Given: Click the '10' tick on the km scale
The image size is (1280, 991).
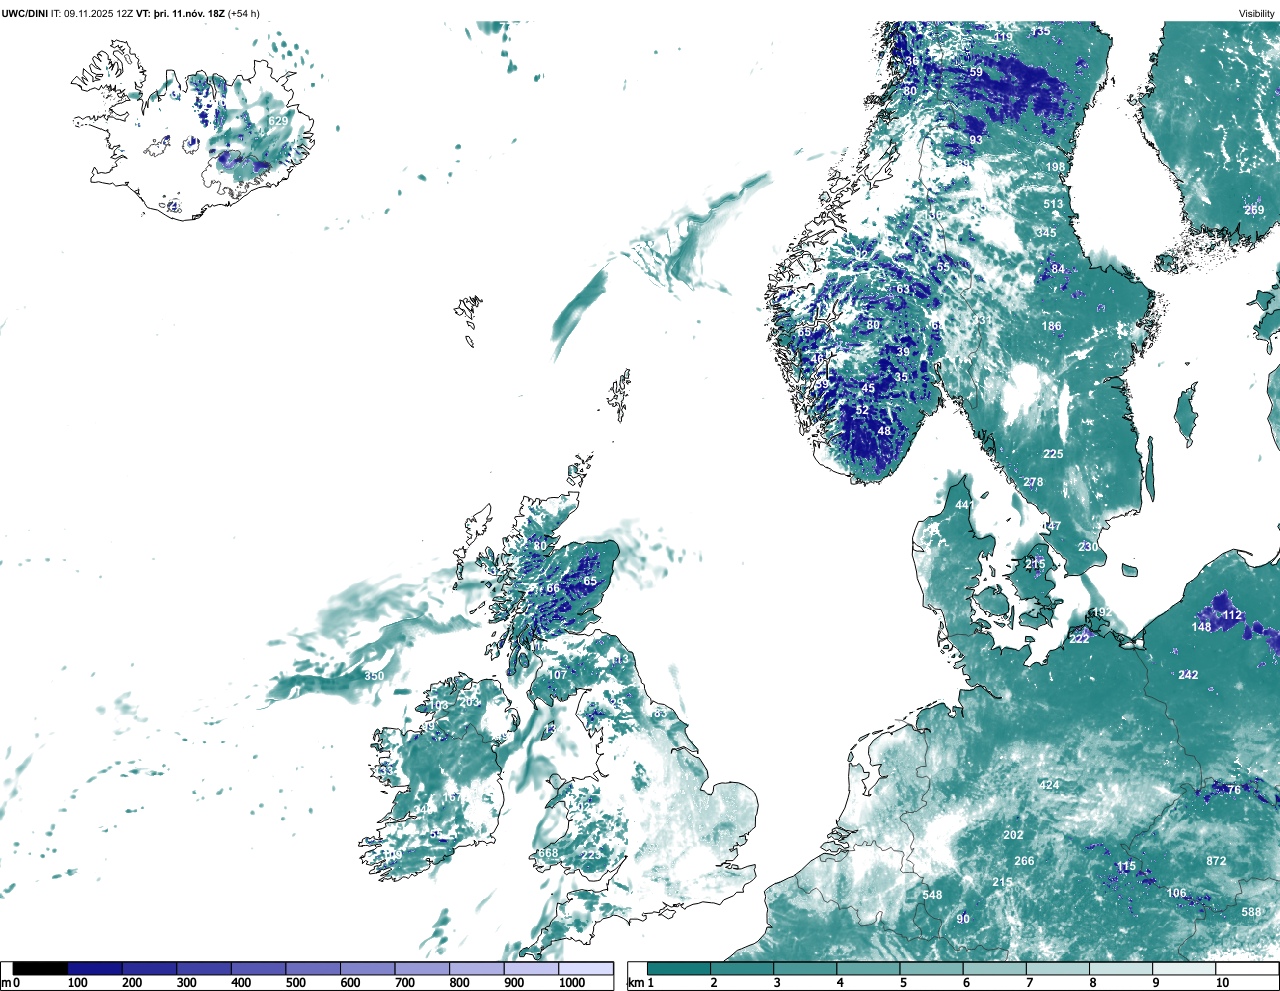Looking at the screenshot, I should point(1222,983).
